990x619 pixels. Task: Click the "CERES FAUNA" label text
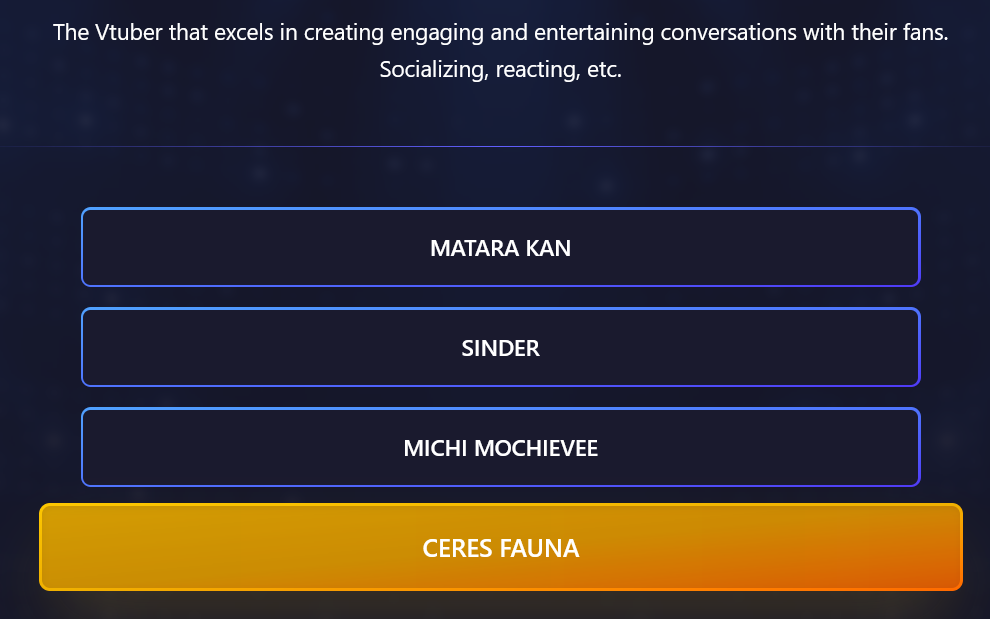coord(500,548)
